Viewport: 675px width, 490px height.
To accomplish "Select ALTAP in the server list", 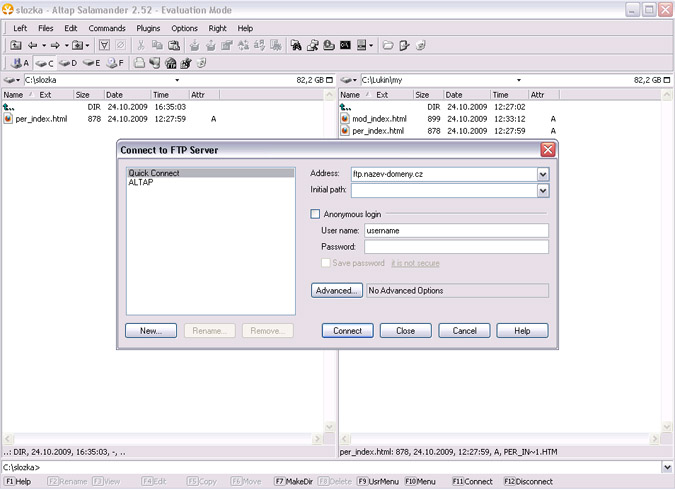I will click(141, 182).
